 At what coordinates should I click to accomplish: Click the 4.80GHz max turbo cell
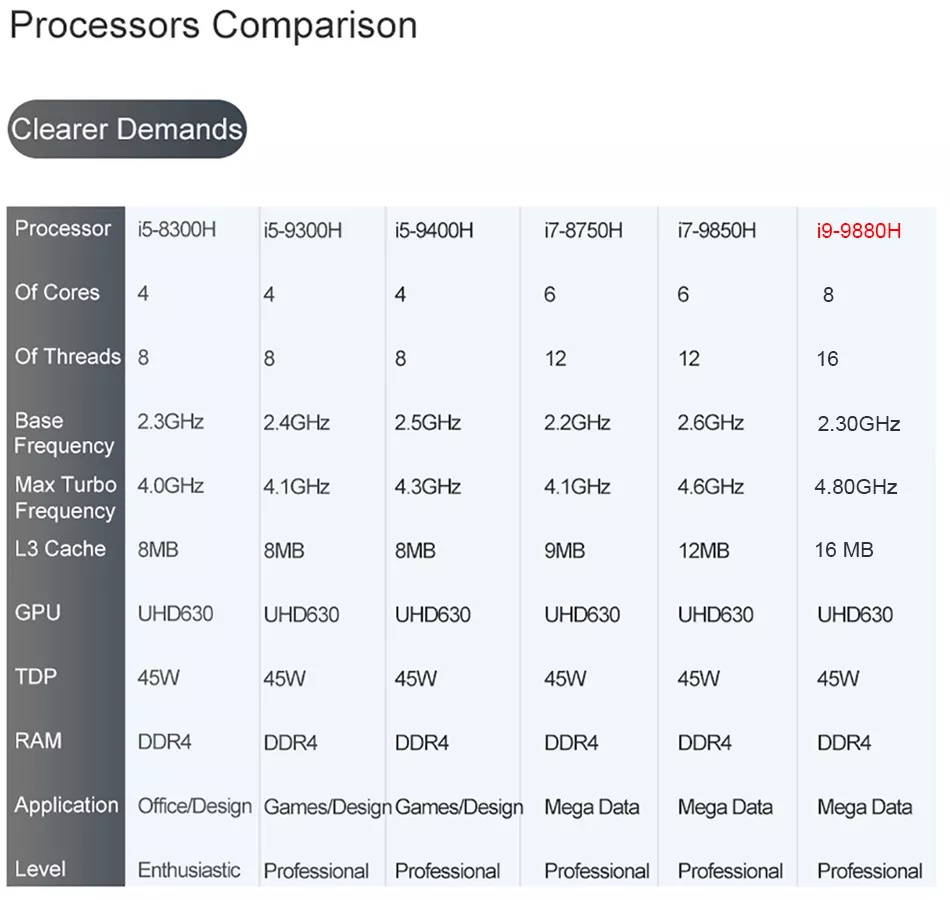click(x=856, y=487)
